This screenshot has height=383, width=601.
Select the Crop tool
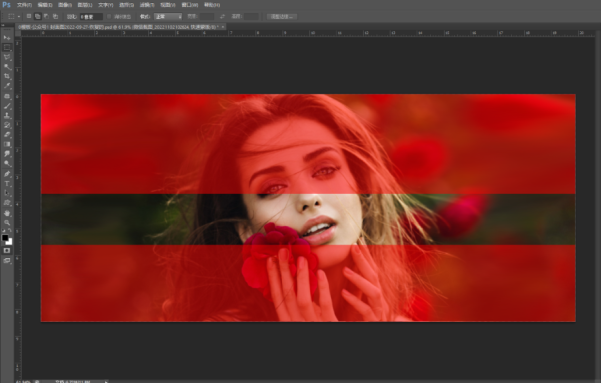click(7, 76)
